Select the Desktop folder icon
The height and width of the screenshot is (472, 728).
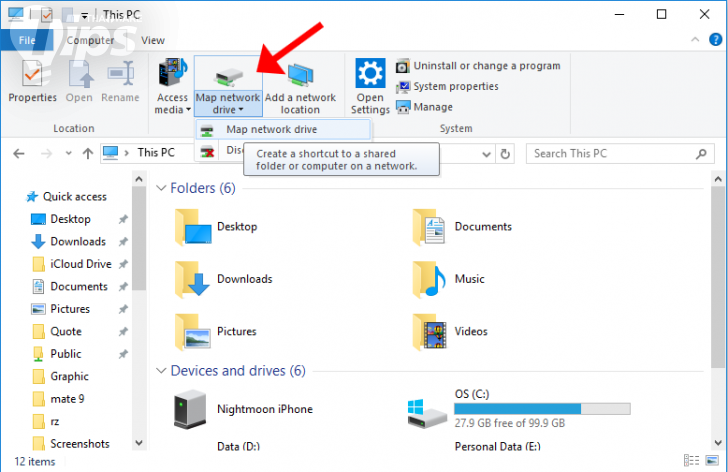pos(193,227)
